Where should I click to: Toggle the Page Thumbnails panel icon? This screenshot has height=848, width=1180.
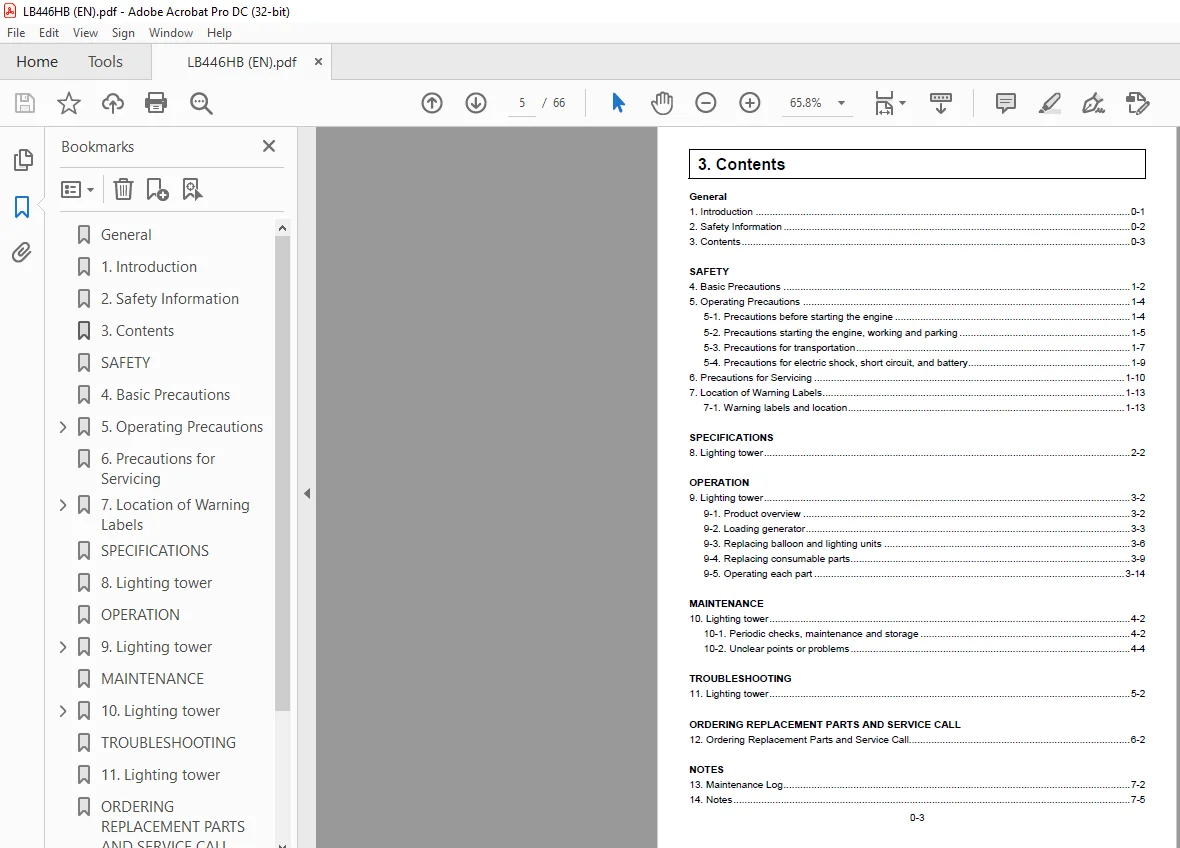[x=23, y=160]
